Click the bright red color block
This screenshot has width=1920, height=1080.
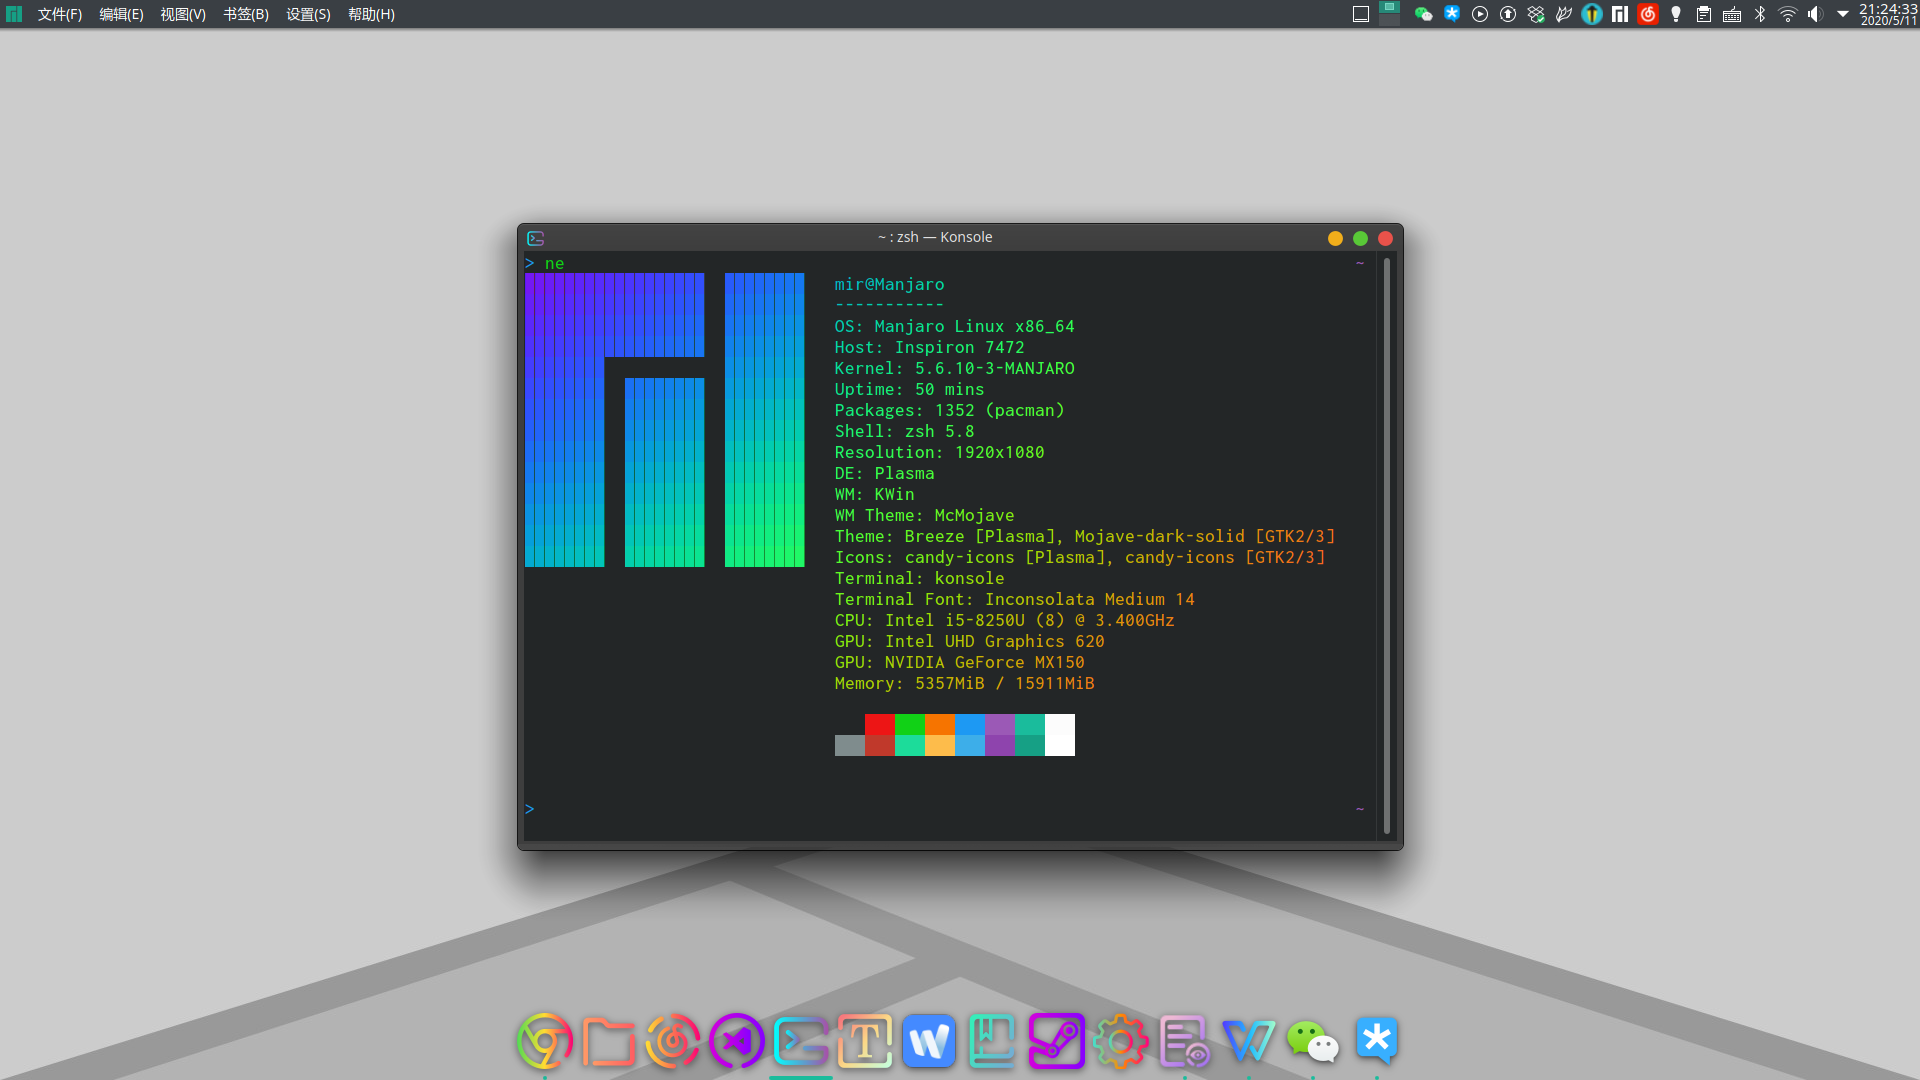[880, 724]
